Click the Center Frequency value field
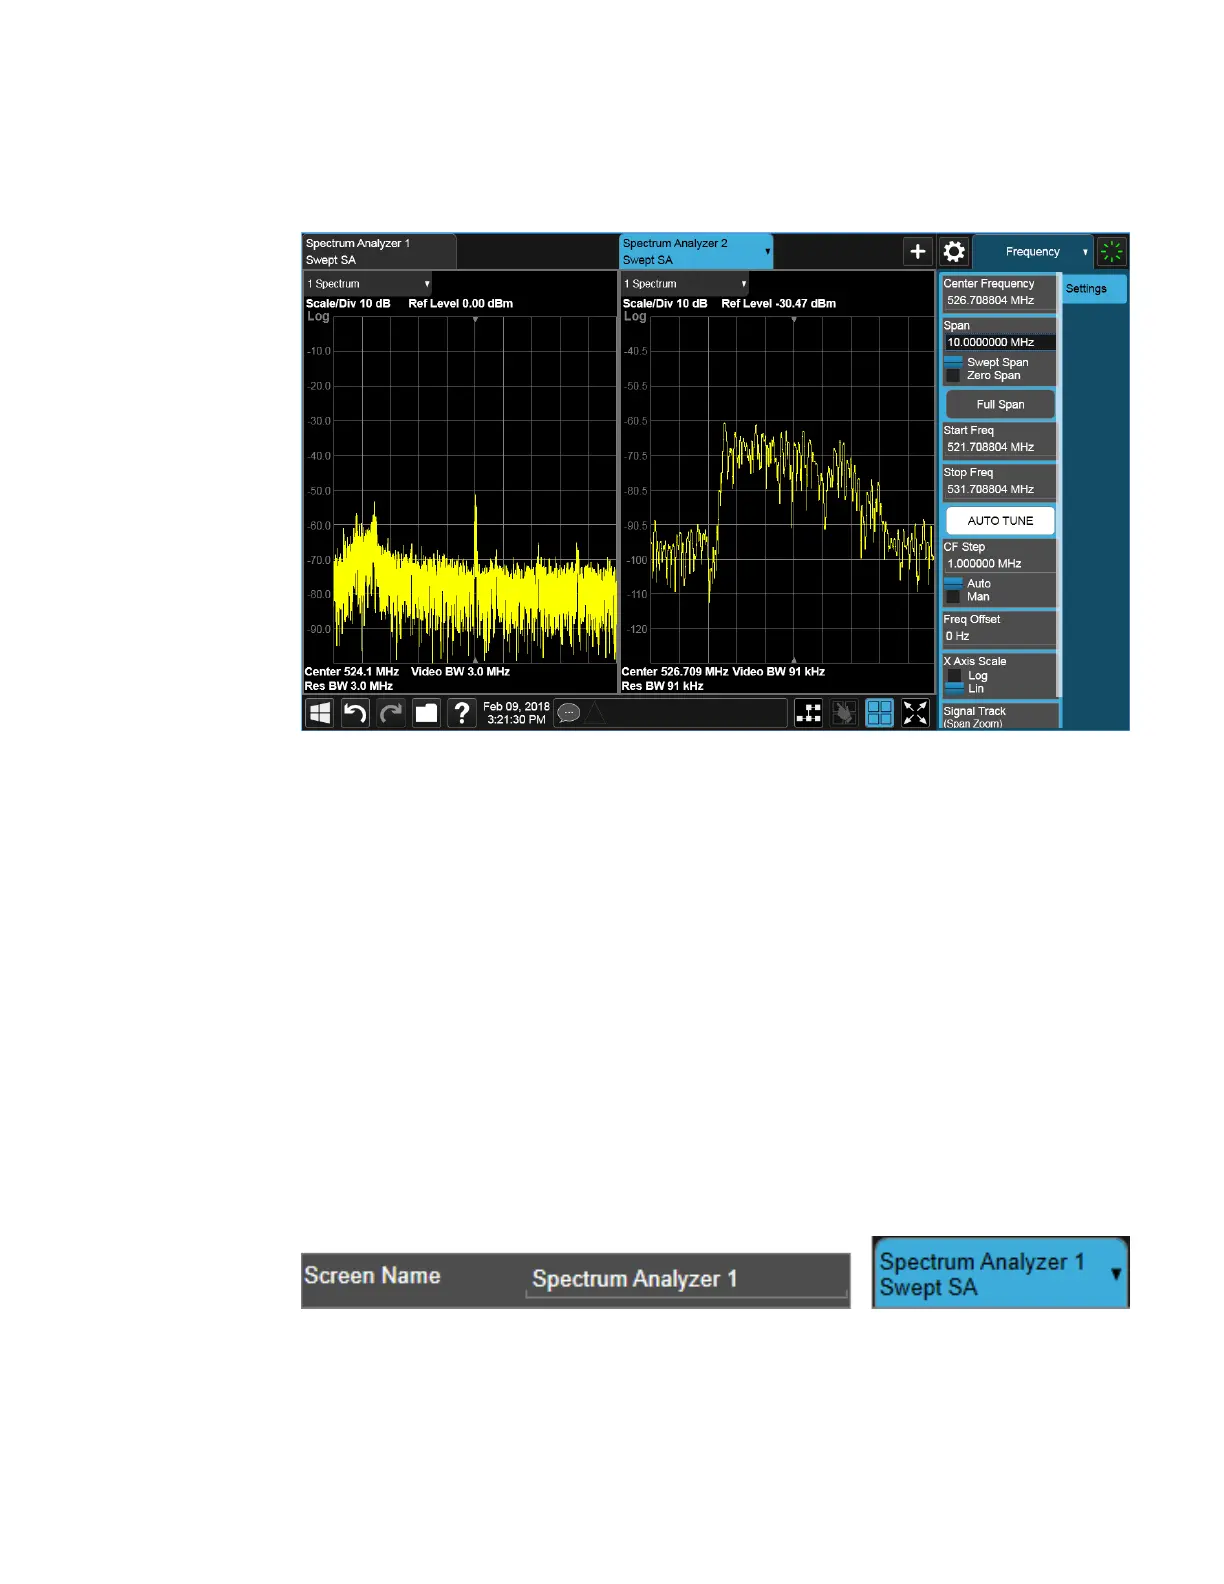Image resolution: width=1224 pixels, height=1584 pixels. pos(998,300)
